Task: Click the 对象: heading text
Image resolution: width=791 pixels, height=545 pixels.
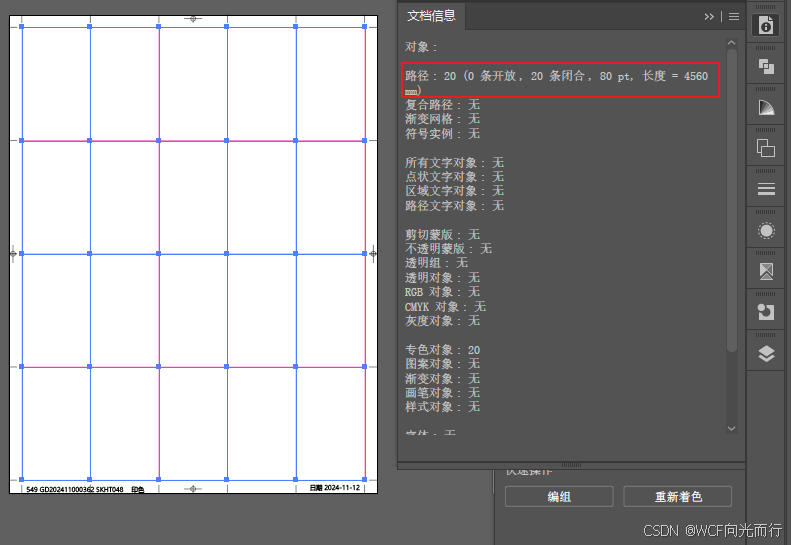Action: [x=421, y=47]
